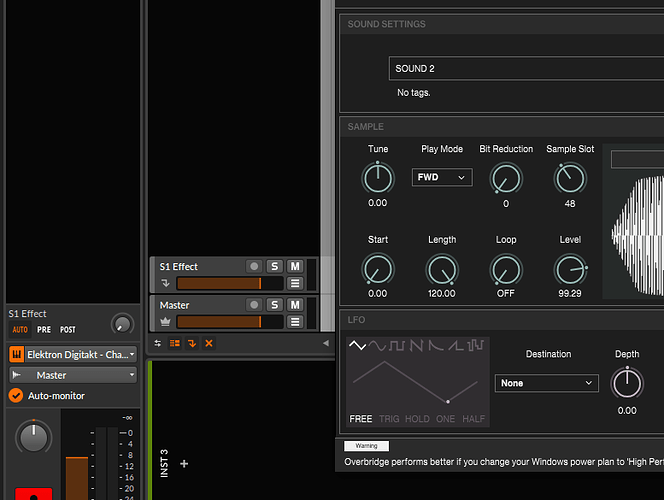664x500 pixels.
Task: Click S1 Effect track volume bar
Action: click(230, 283)
